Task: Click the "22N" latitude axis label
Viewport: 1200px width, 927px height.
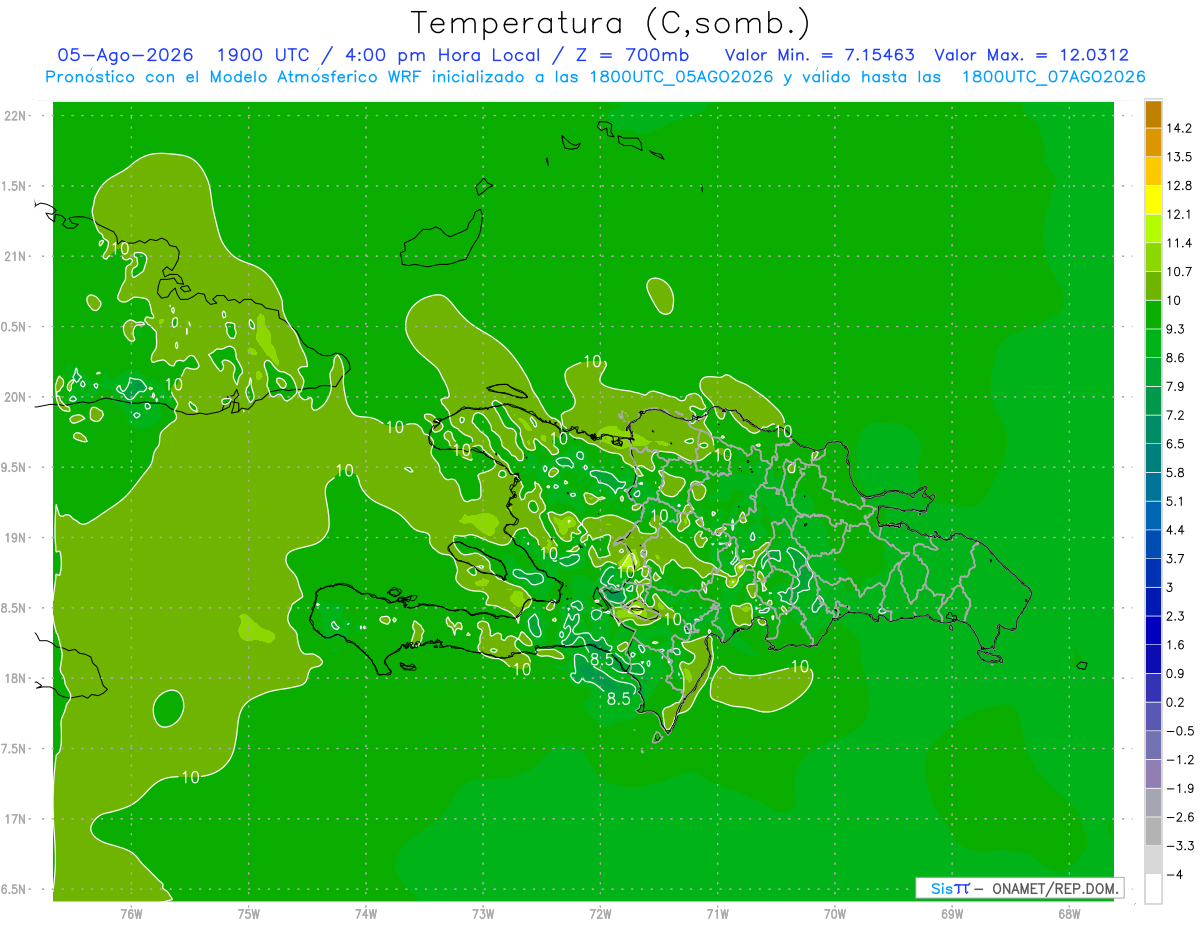Action: tap(16, 116)
